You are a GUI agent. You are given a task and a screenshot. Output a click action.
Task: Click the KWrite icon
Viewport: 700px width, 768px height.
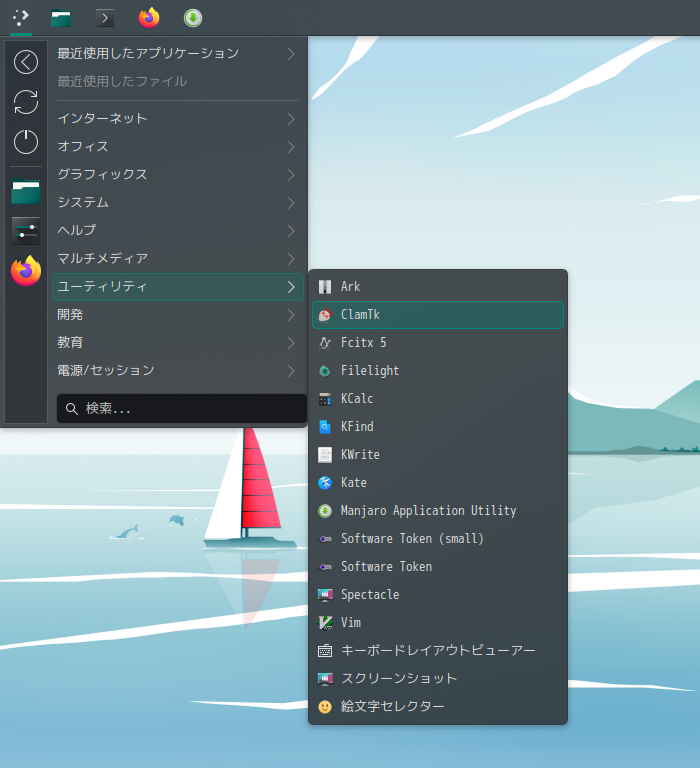pyautogui.click(x=325, y=455)
